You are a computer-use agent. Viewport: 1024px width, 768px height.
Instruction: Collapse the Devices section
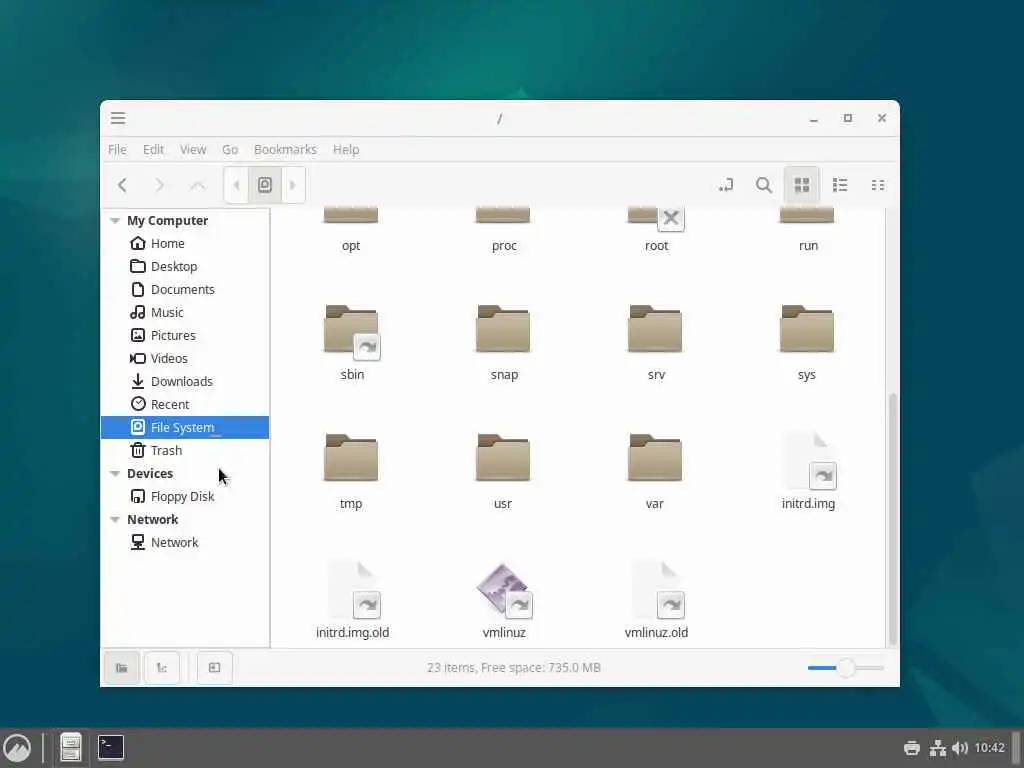115,473
